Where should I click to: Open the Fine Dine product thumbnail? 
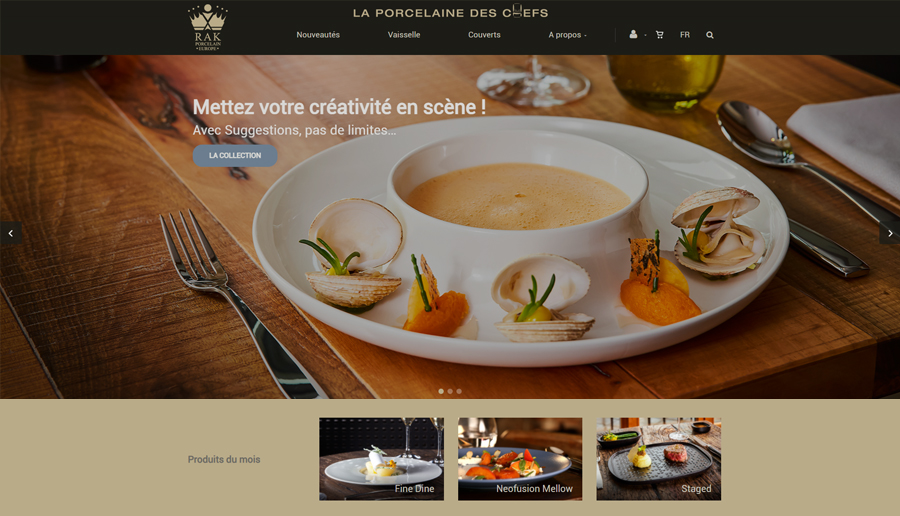[382, 459]
